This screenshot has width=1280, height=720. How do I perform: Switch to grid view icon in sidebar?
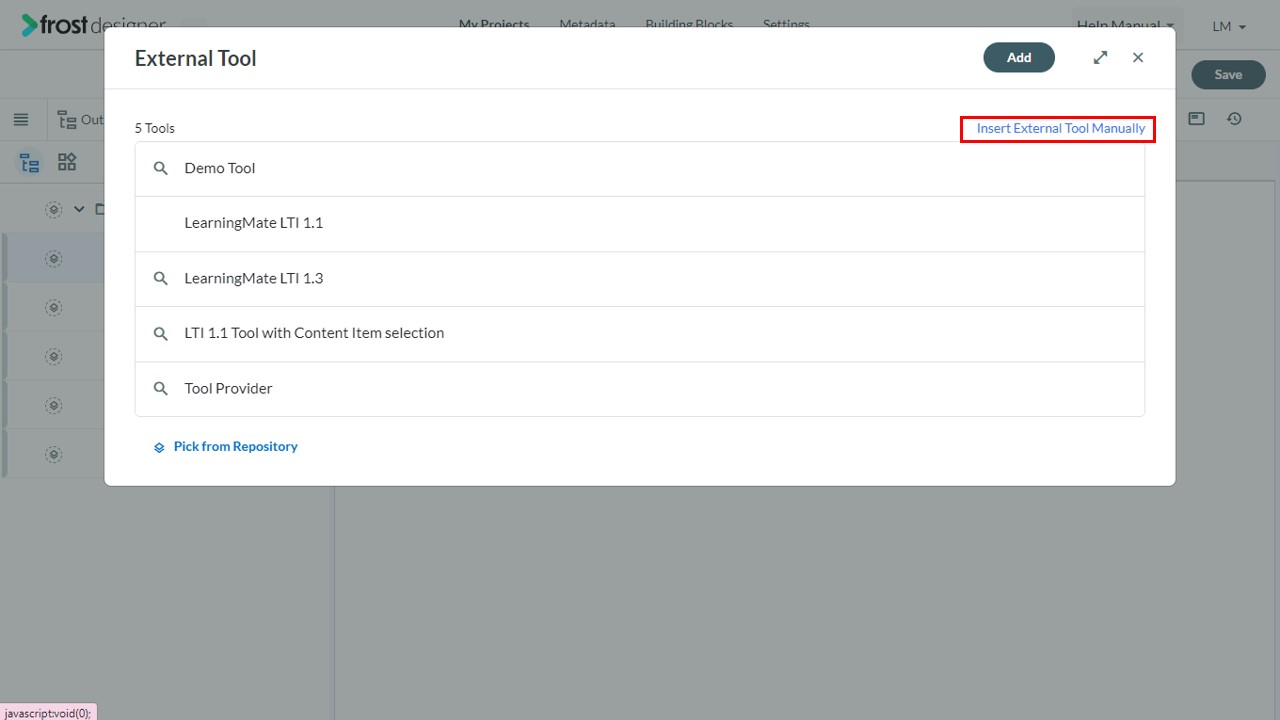[67, 162]
